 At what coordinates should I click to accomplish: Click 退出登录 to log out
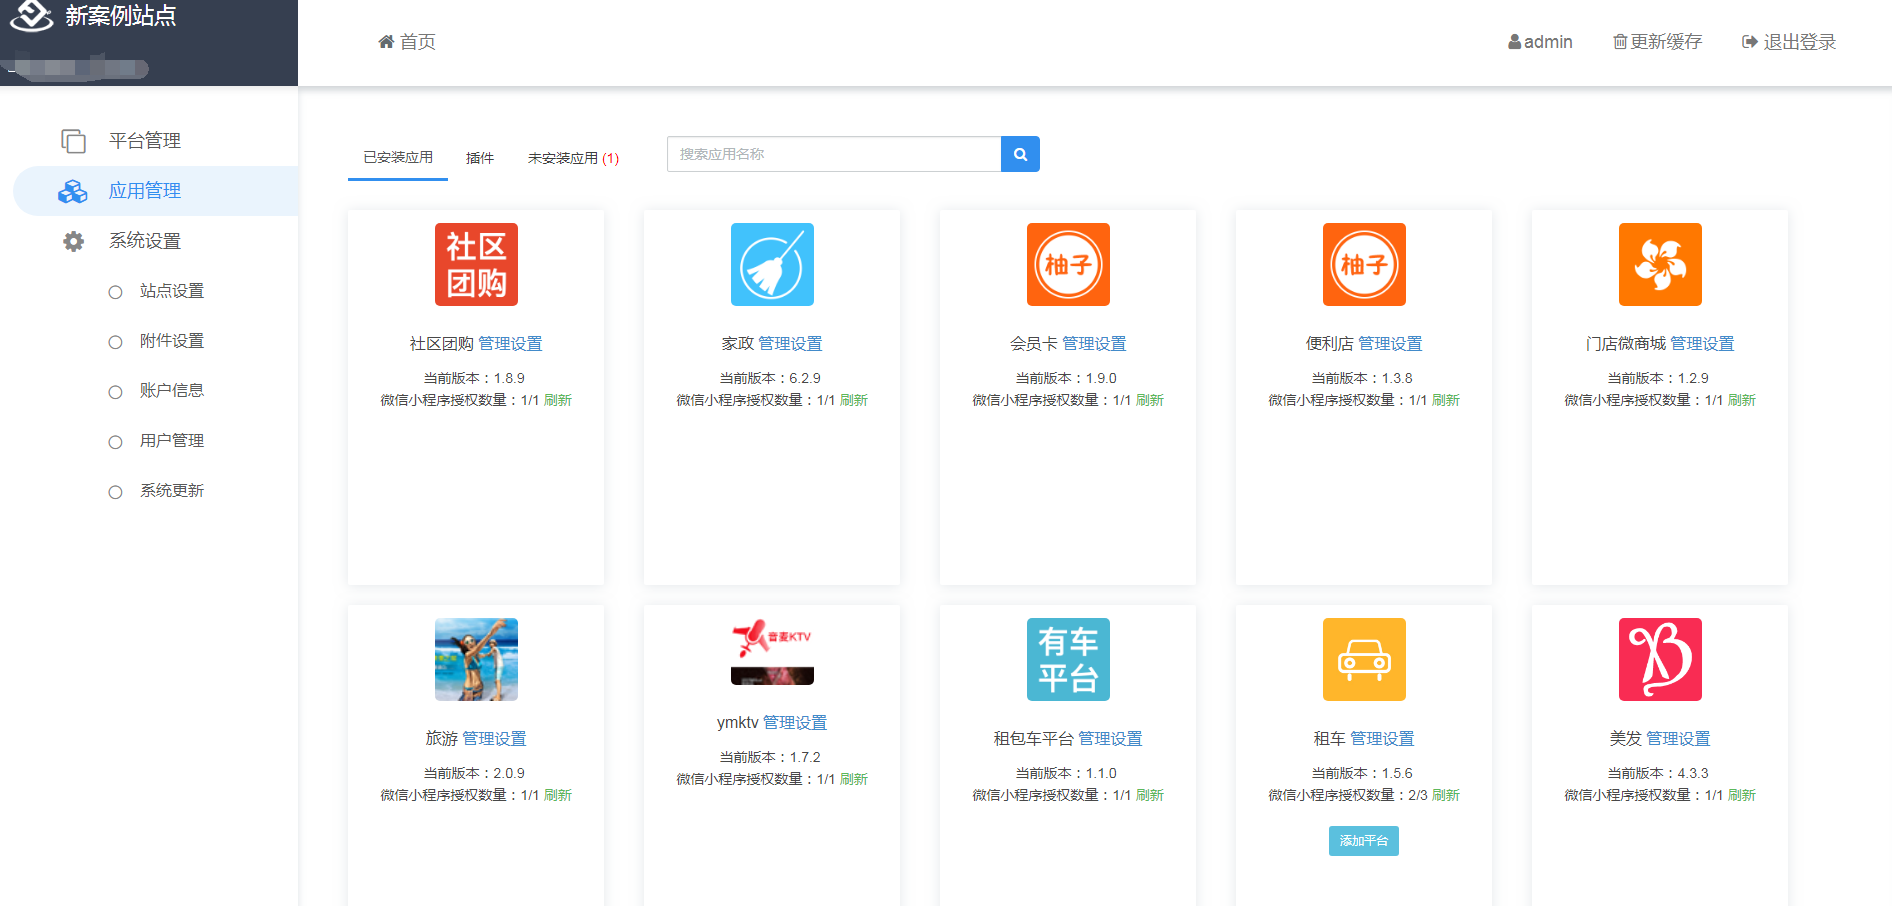(1800, 42)
